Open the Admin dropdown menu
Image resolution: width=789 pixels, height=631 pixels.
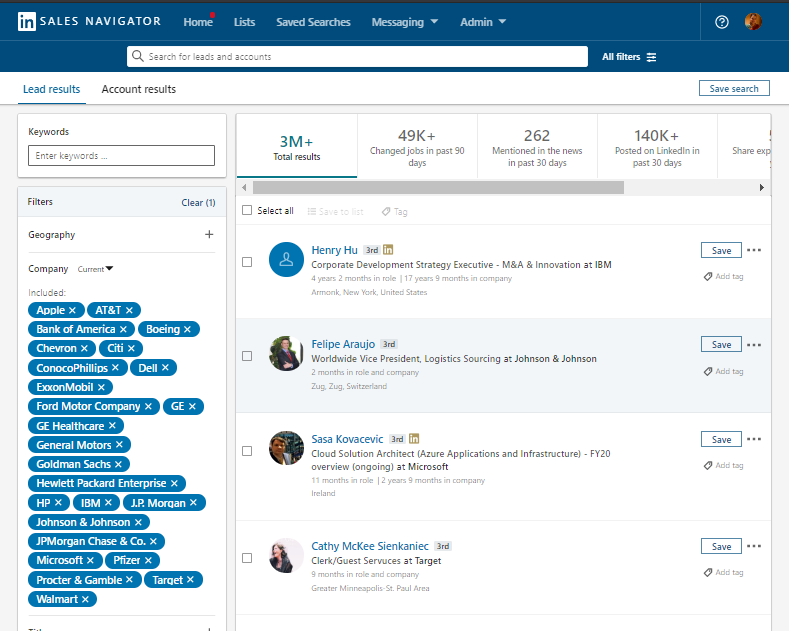(483, 22)
